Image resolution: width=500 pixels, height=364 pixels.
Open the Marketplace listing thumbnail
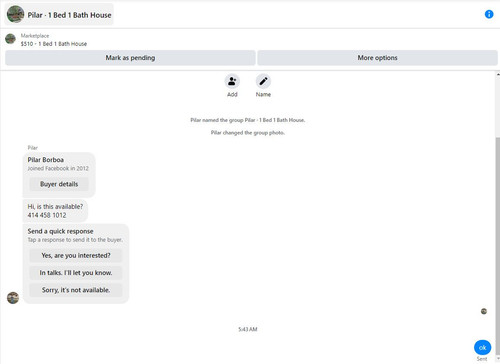pyautogui.click(x=10, y=39)
